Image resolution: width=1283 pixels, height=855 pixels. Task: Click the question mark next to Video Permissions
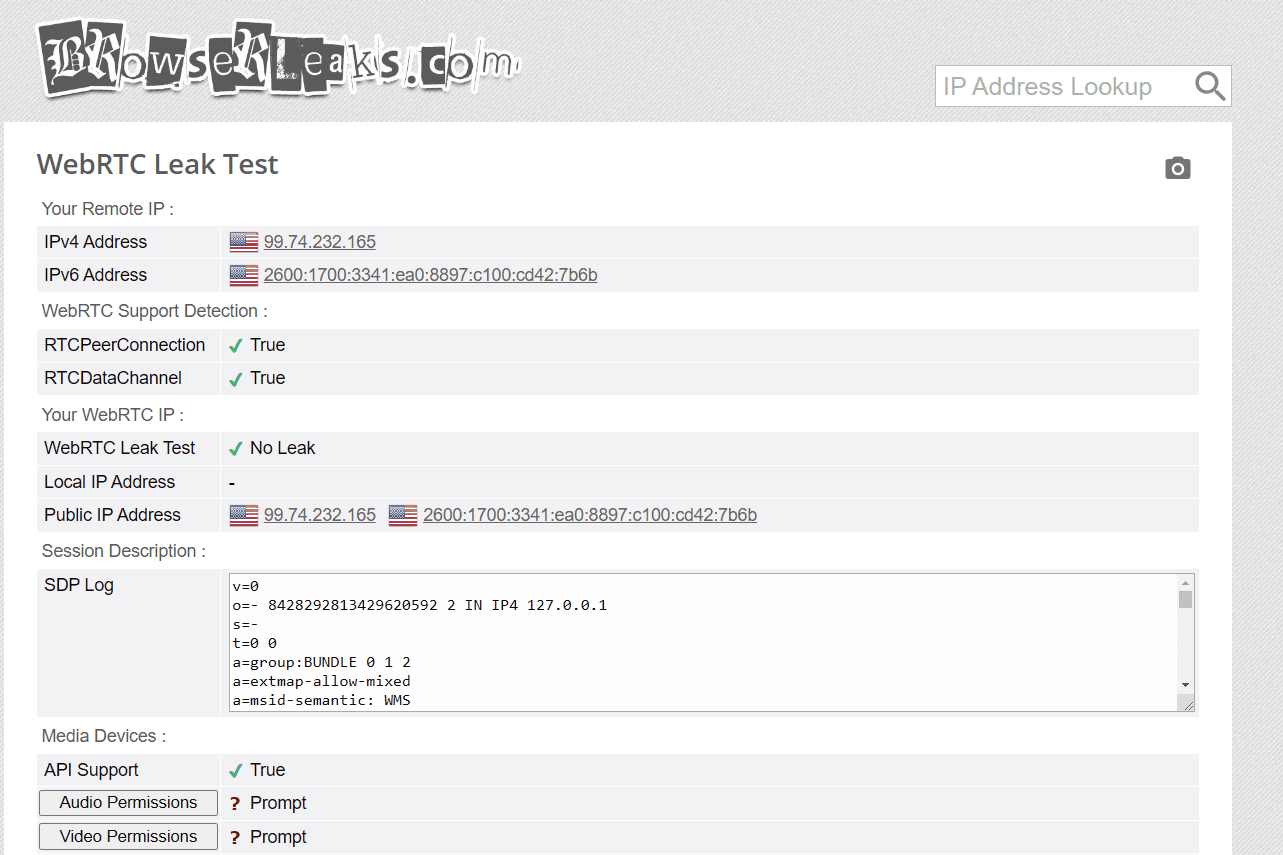(x=235, y=838)
